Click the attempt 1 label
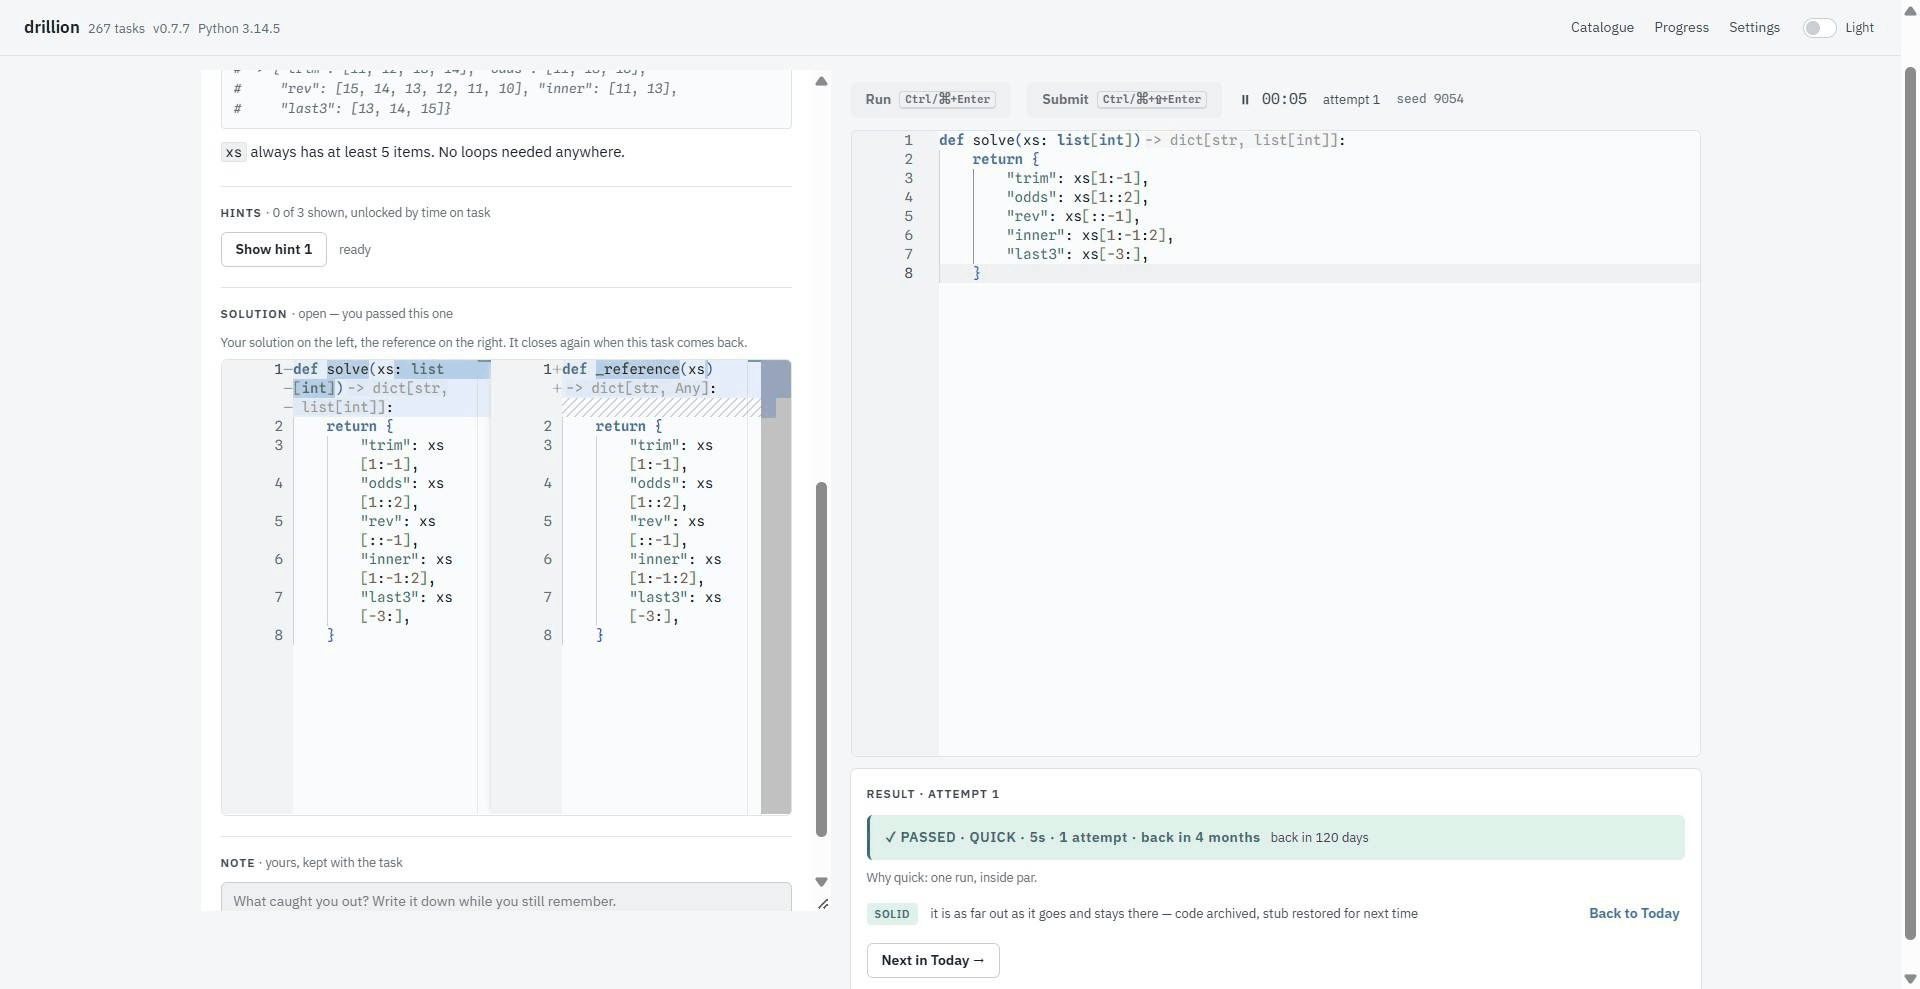1920x989 pixels. 1351,99
